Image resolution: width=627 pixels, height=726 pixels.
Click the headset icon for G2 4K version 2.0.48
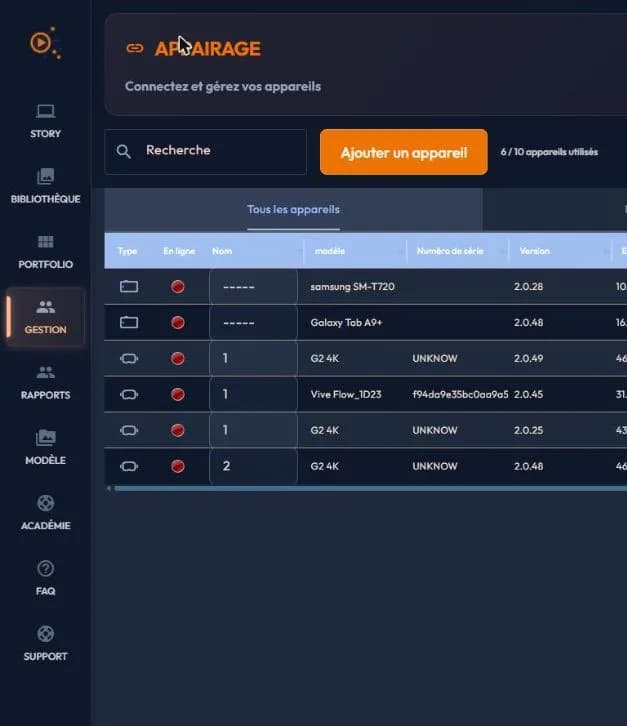click(129, 466)
